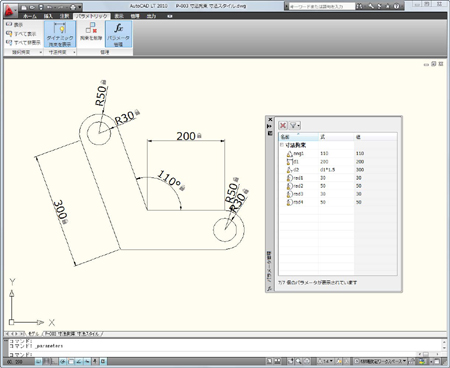Switch to the Output ribbon tab
450x368 pixels.
pyautogui.click(x=151, y=16)
